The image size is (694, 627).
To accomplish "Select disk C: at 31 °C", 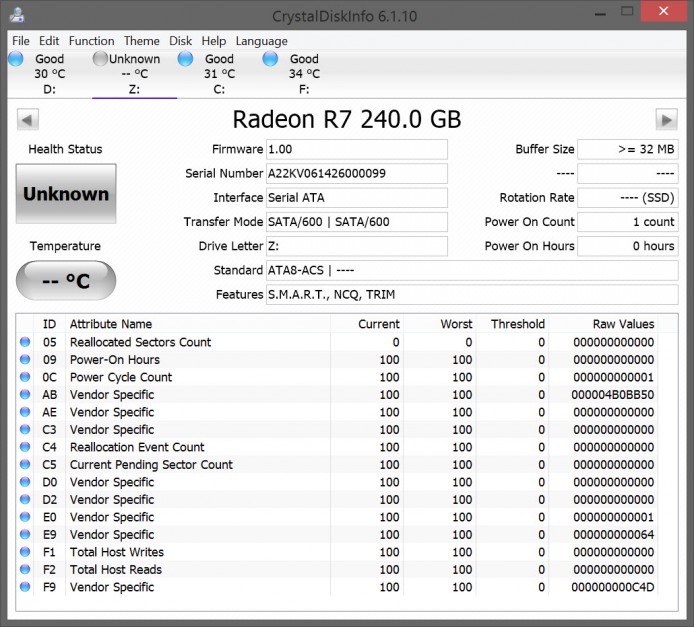I will (219, 74).
